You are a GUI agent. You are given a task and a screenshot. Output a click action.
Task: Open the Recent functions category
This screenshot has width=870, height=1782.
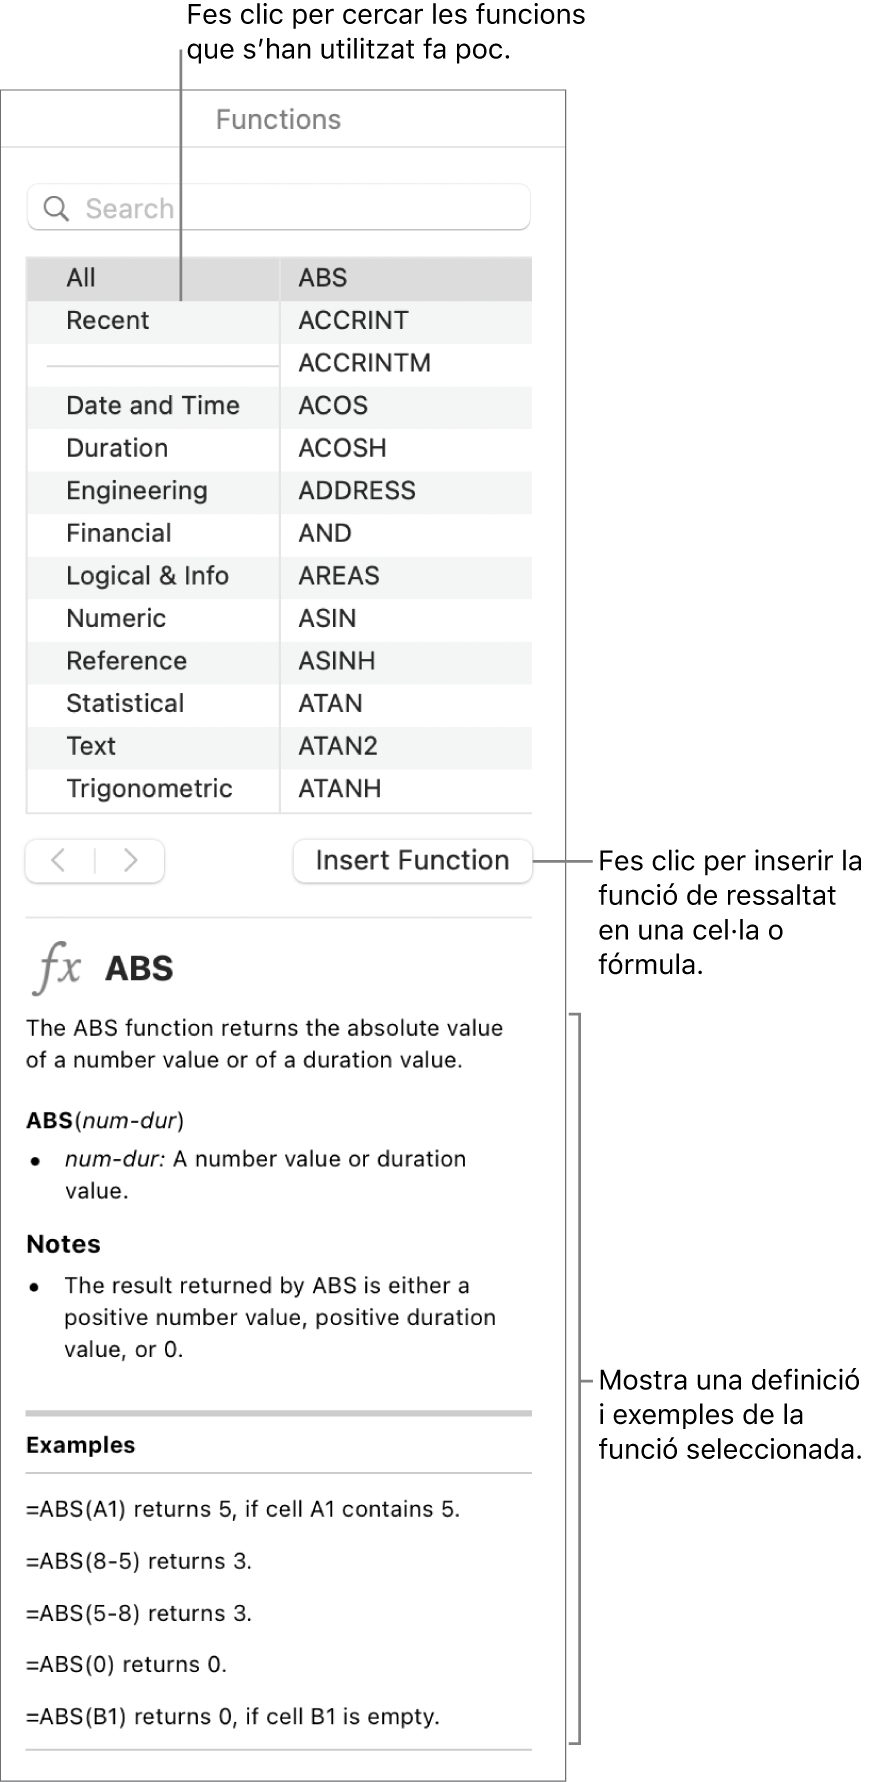coord(107,321)
